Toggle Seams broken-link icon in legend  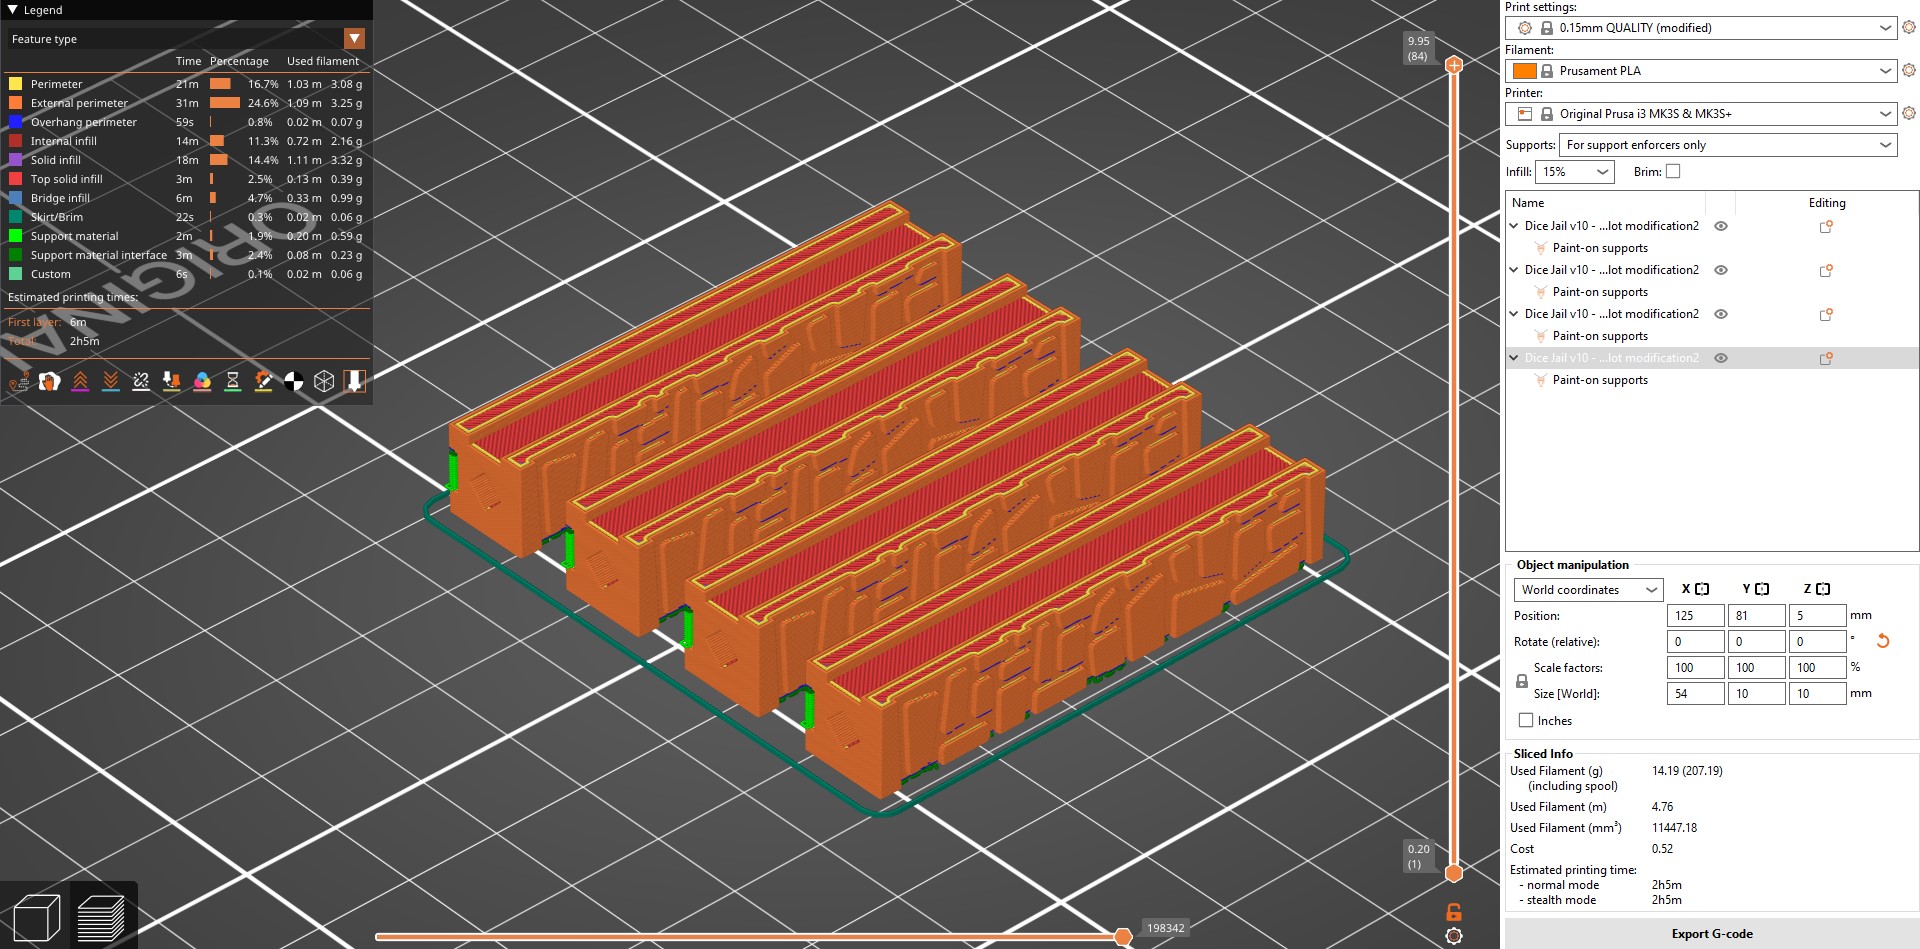click(x=141, y=381)
